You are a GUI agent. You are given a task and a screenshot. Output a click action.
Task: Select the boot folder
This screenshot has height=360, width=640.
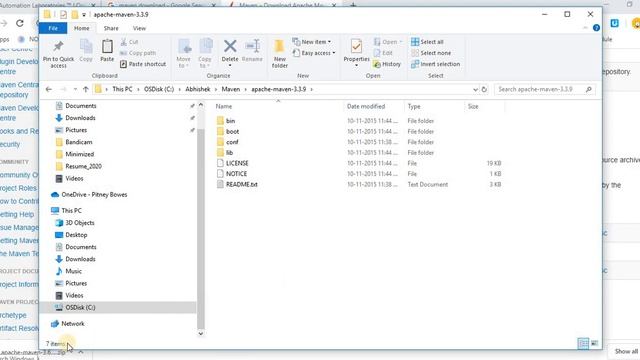click(x=232, y=131)
